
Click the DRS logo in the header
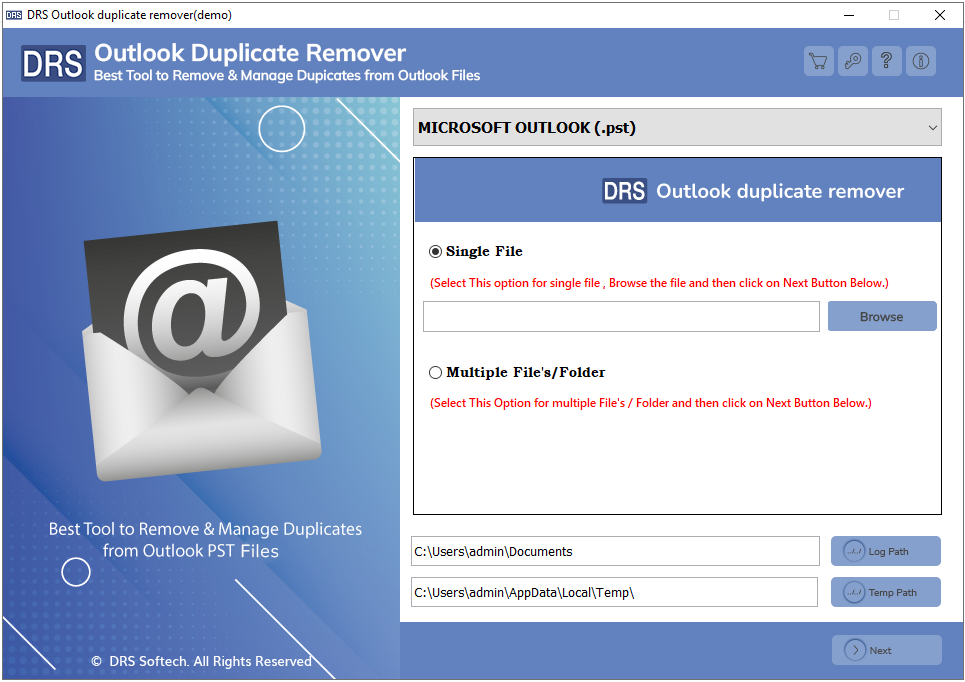(53, 63)
